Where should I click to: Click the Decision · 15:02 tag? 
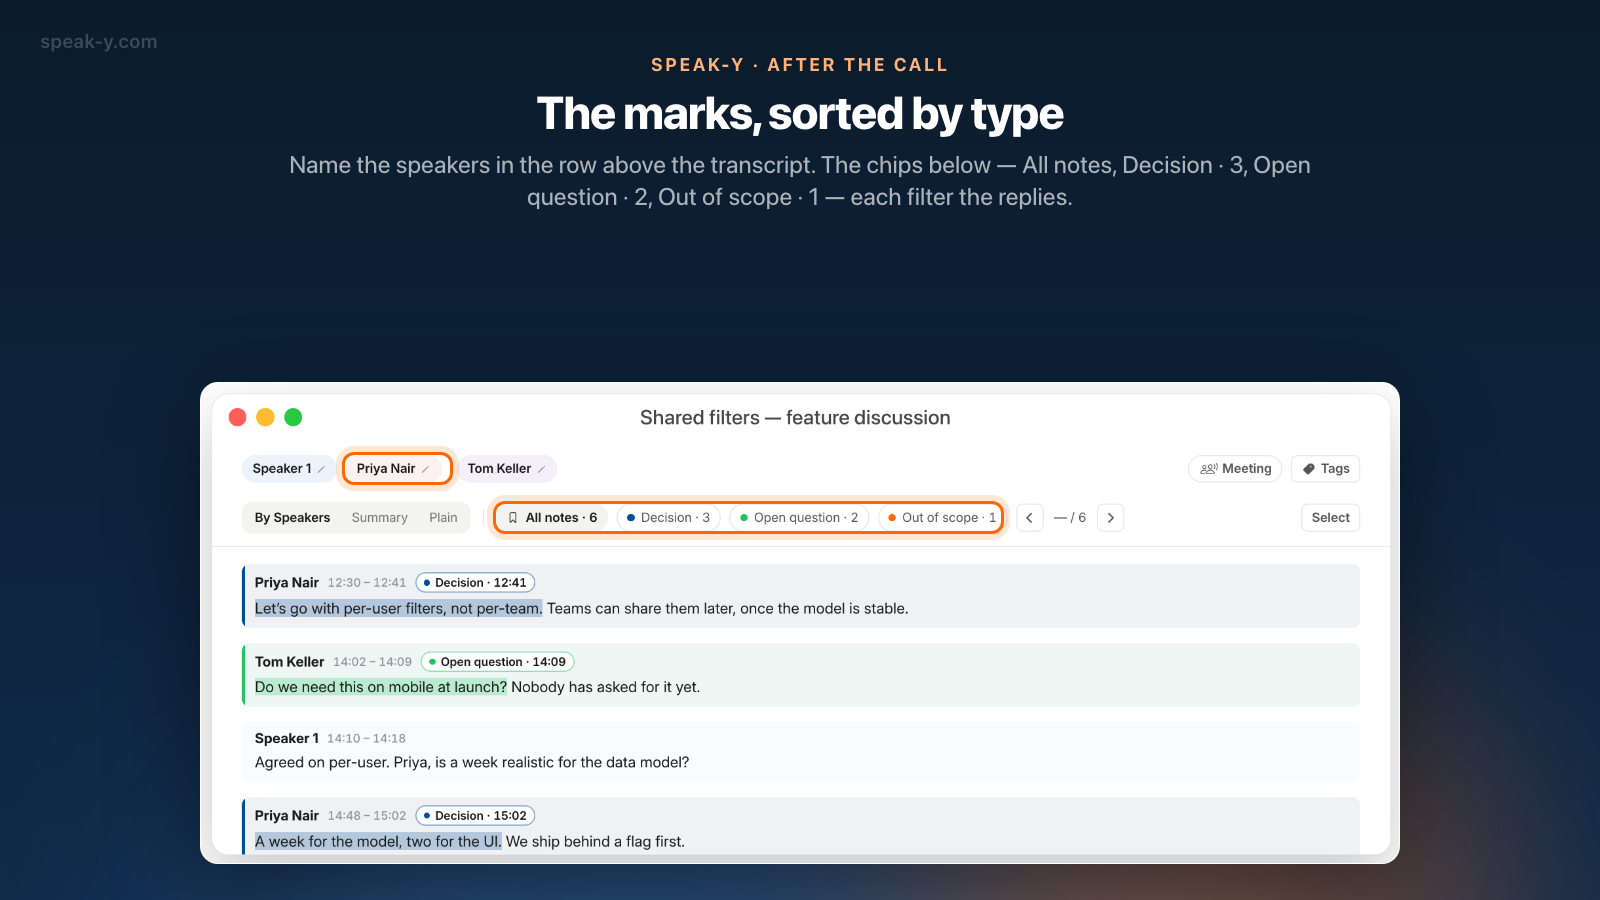[475, 816]
